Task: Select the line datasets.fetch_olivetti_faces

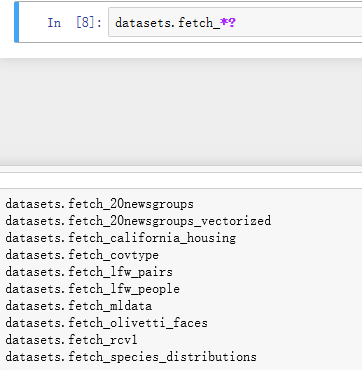Action: tap(106, 323)
